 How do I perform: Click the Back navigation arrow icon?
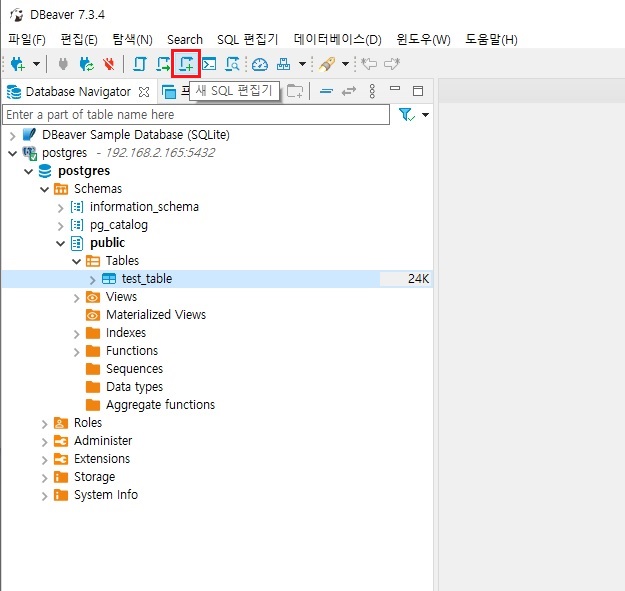click(x=369, y=64)
